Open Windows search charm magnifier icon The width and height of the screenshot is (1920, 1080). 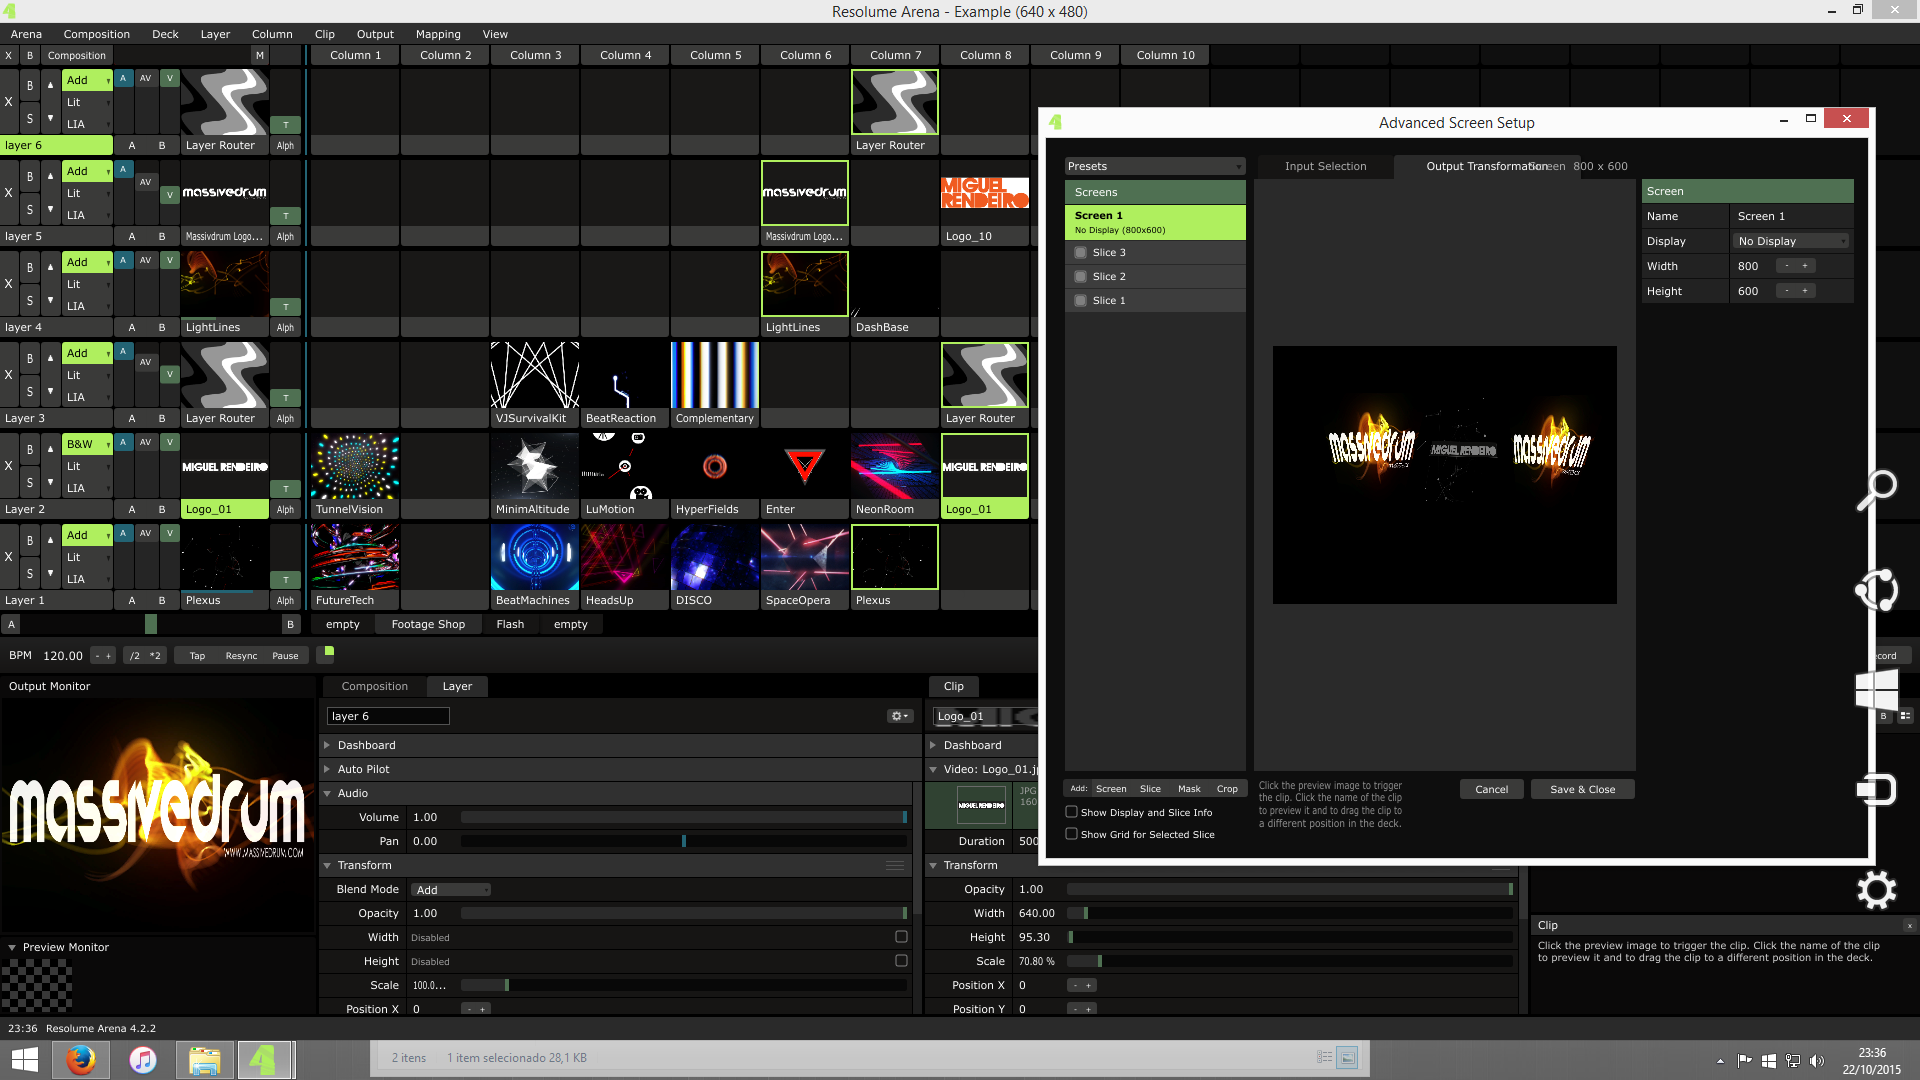pyautogui.click(x=1877, y=490)
